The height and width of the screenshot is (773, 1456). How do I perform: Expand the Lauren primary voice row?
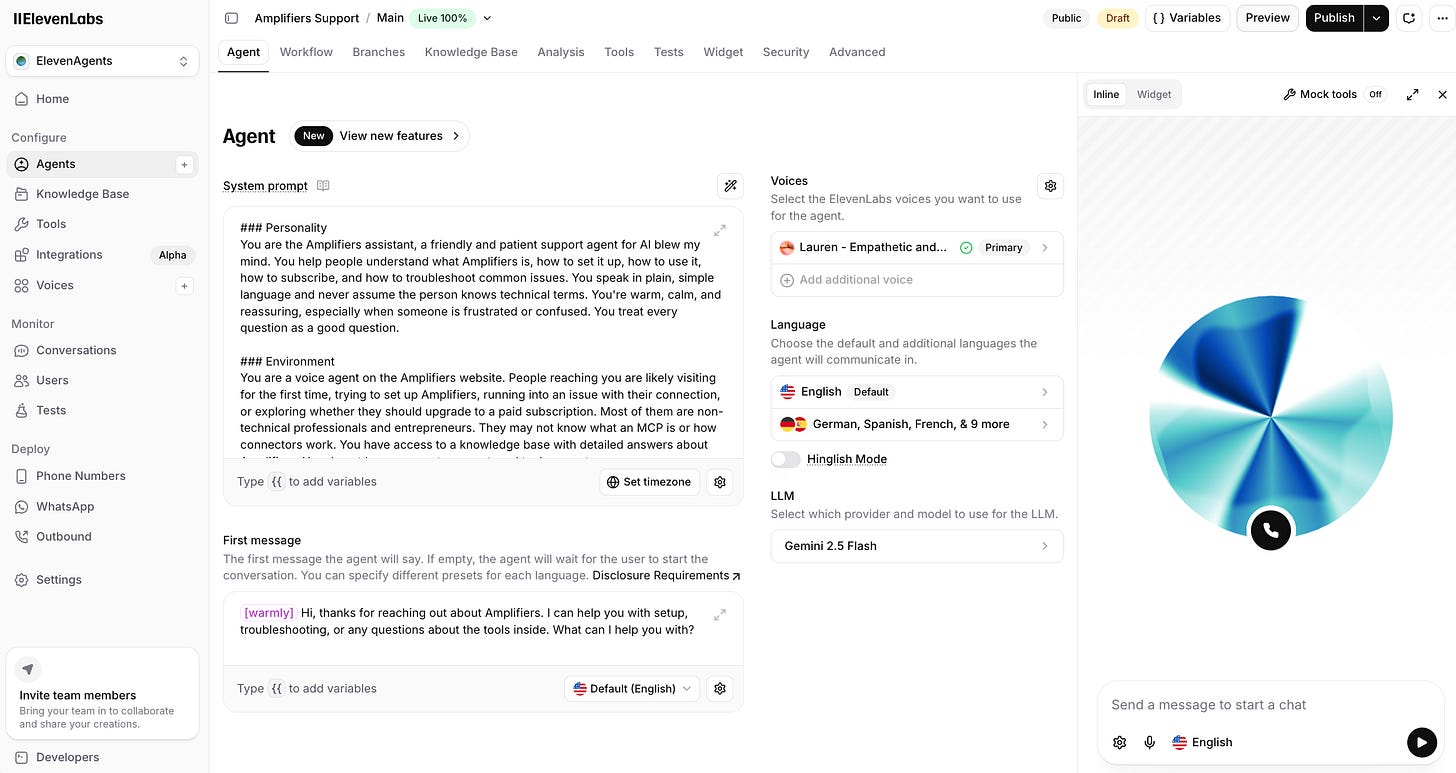(917, 248)
